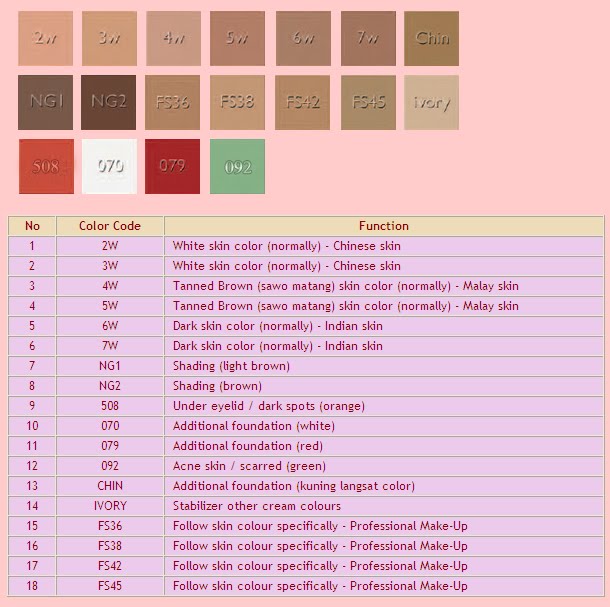Select the FS45 color swatch

tap(368, 102)
